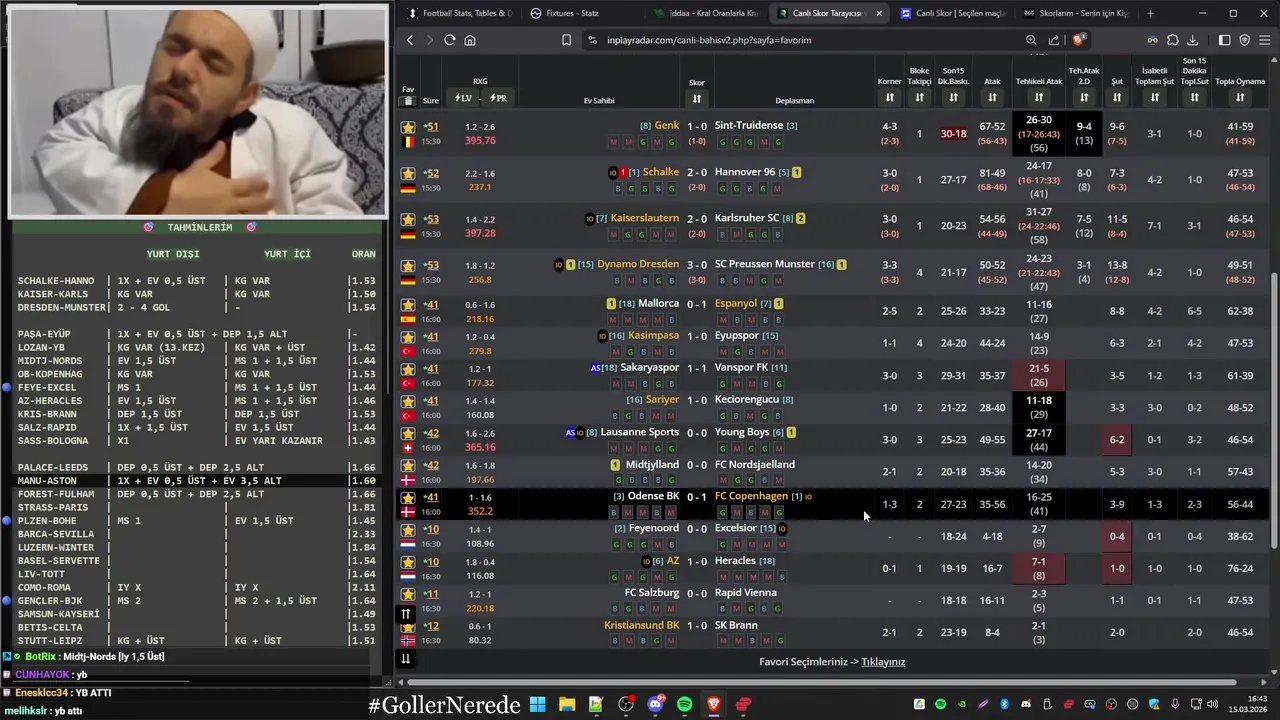Close the Canlı Skor Tarayıcısı tab
Viewport: 1280px width, 720px height.
point(879,13)
